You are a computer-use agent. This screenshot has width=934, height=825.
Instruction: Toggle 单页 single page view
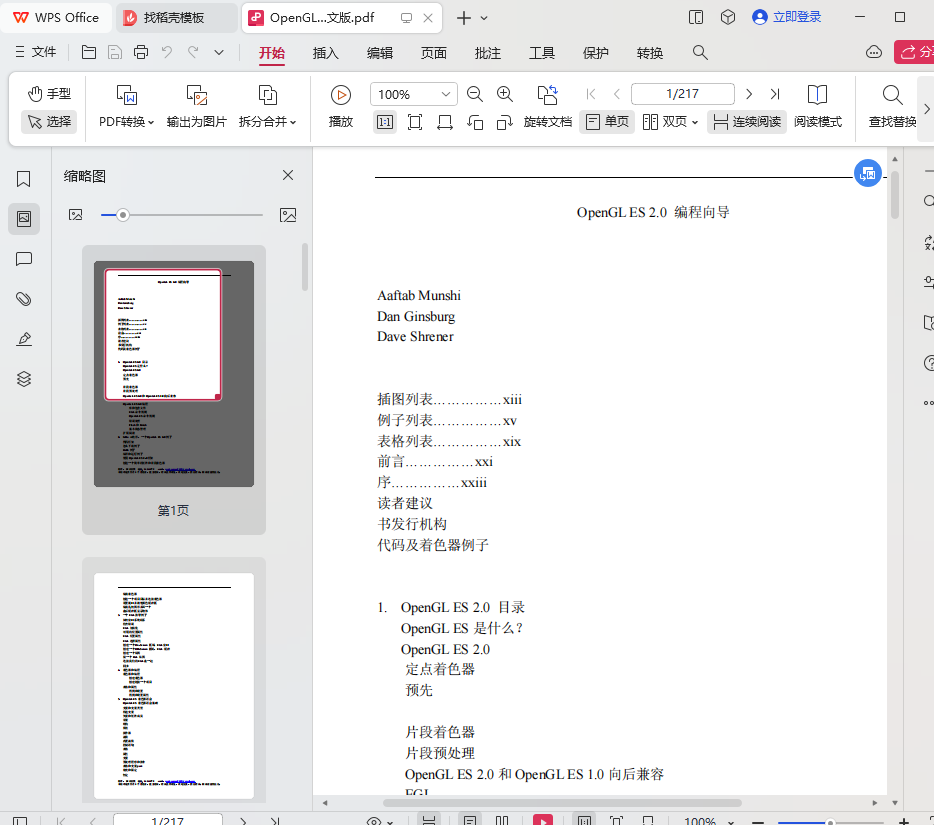607,122
